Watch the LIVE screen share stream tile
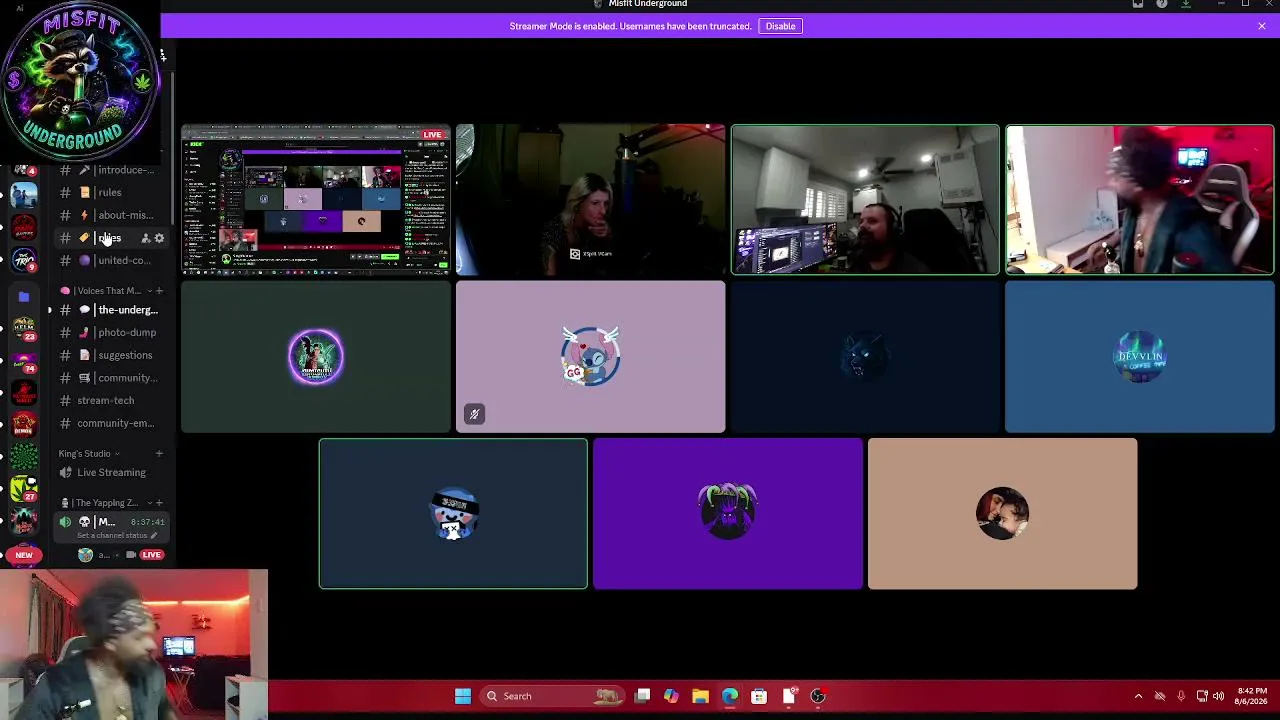Image resolution: width=1280 pixels, height=720 pixels. click(316, 199)
